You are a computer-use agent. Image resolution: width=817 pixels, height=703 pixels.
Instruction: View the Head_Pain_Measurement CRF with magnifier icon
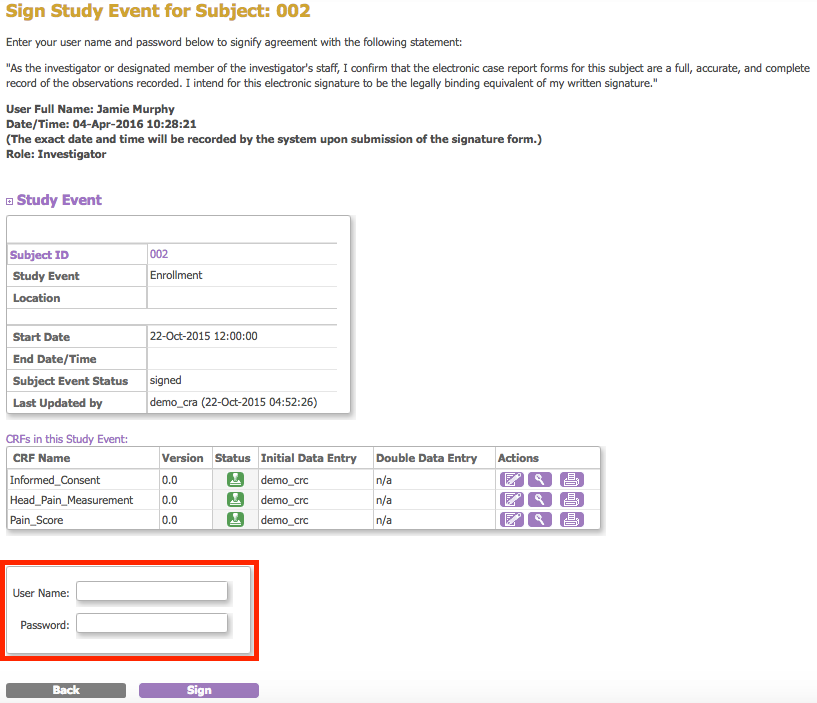click(x=540, y=499)
